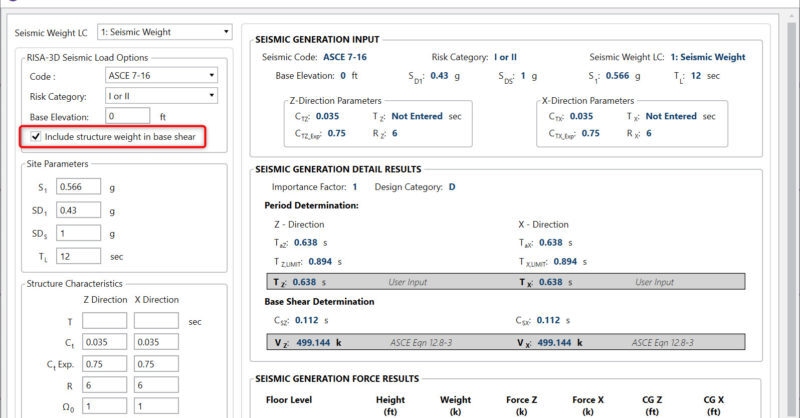The width and height of the screenshot is (800, 418).
Task: Select the Ct field in X Direction
Action: click(155, 342)
